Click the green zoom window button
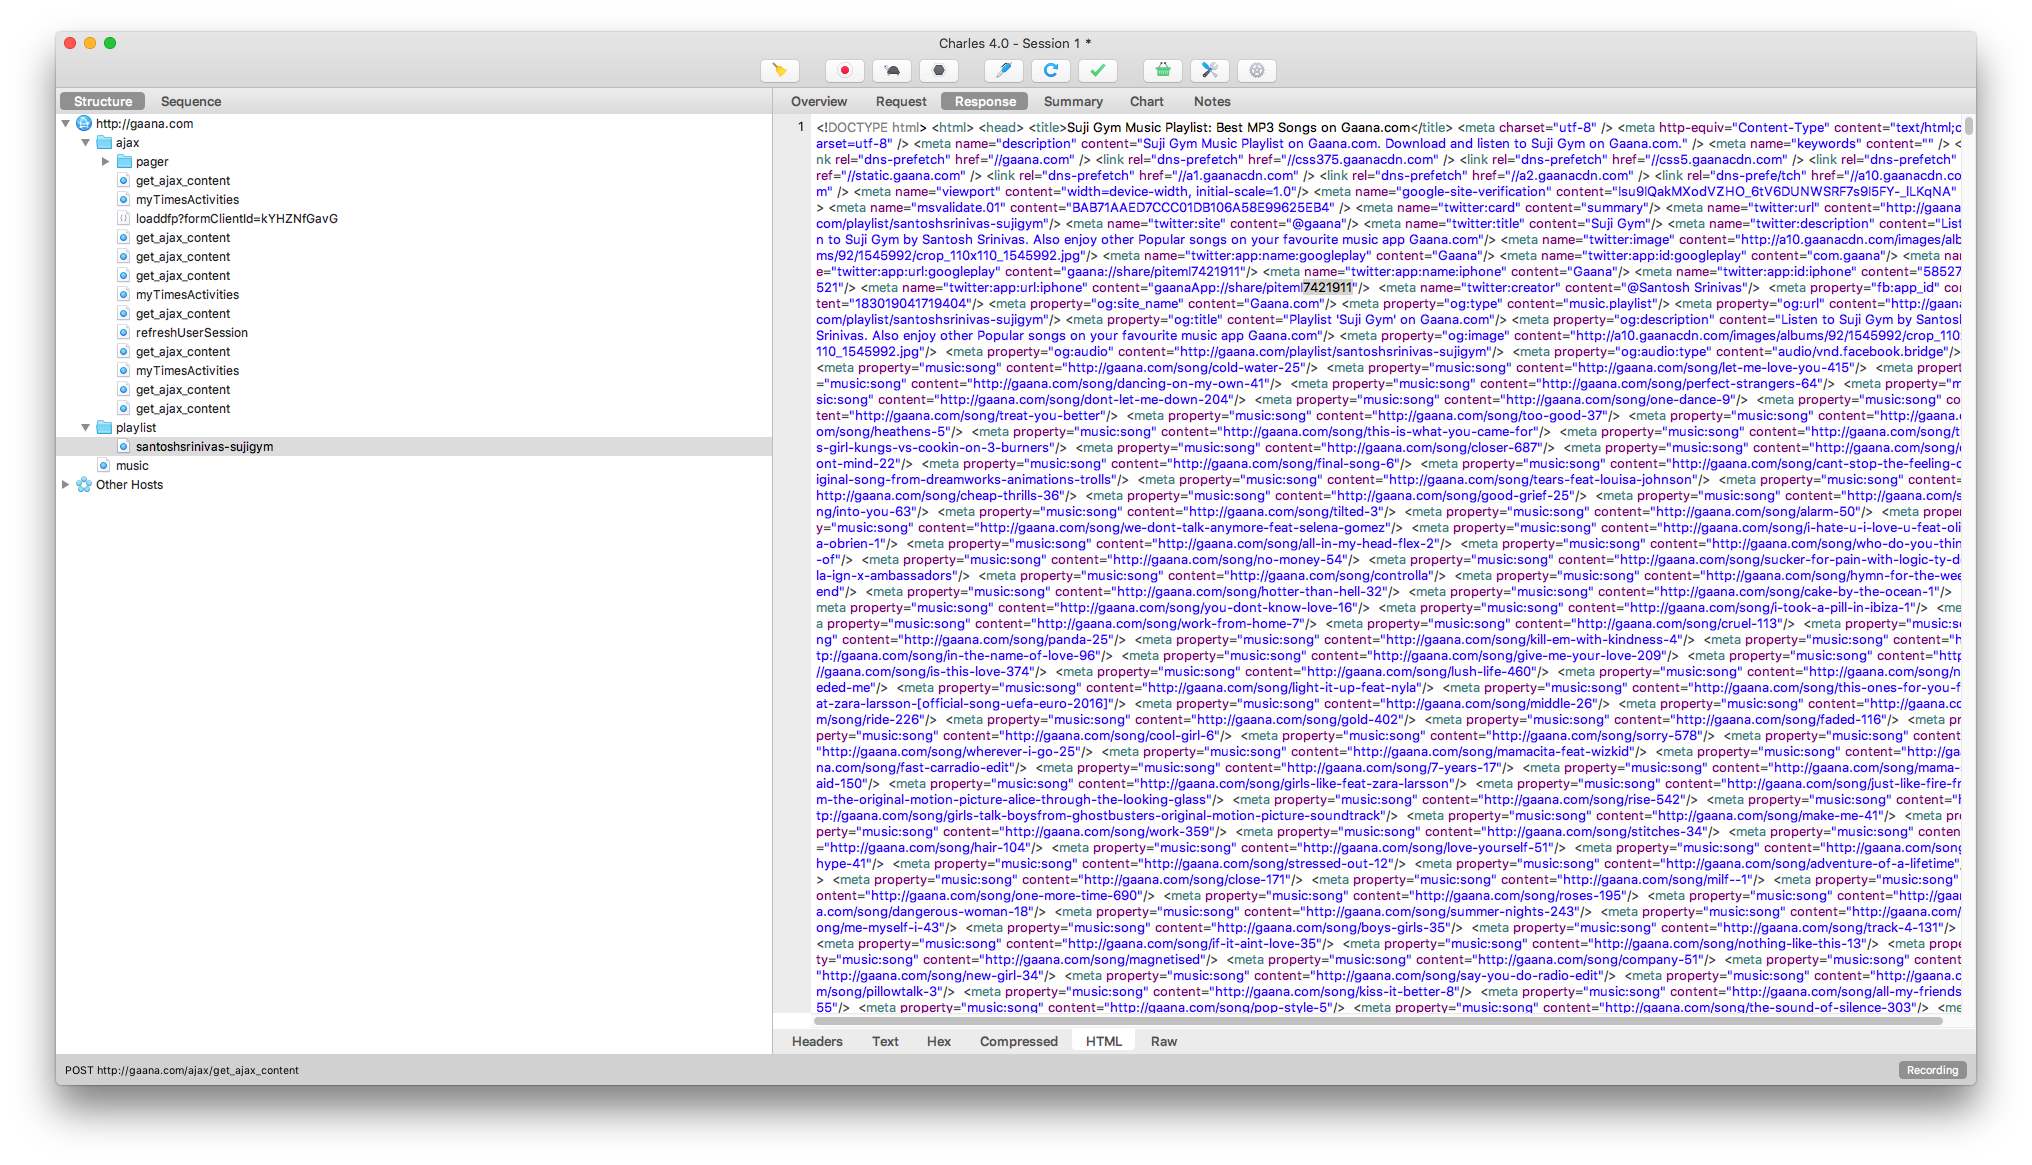2032x1165 pixels. pos(110,43)
